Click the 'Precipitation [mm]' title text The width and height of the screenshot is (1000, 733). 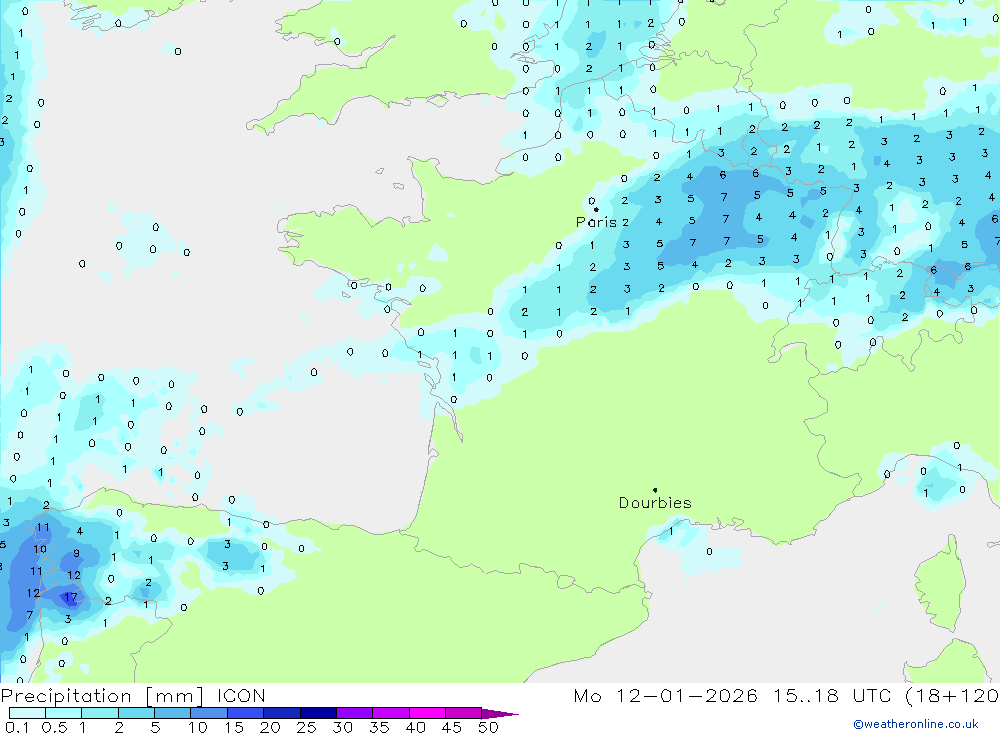[x=102, y=696]
